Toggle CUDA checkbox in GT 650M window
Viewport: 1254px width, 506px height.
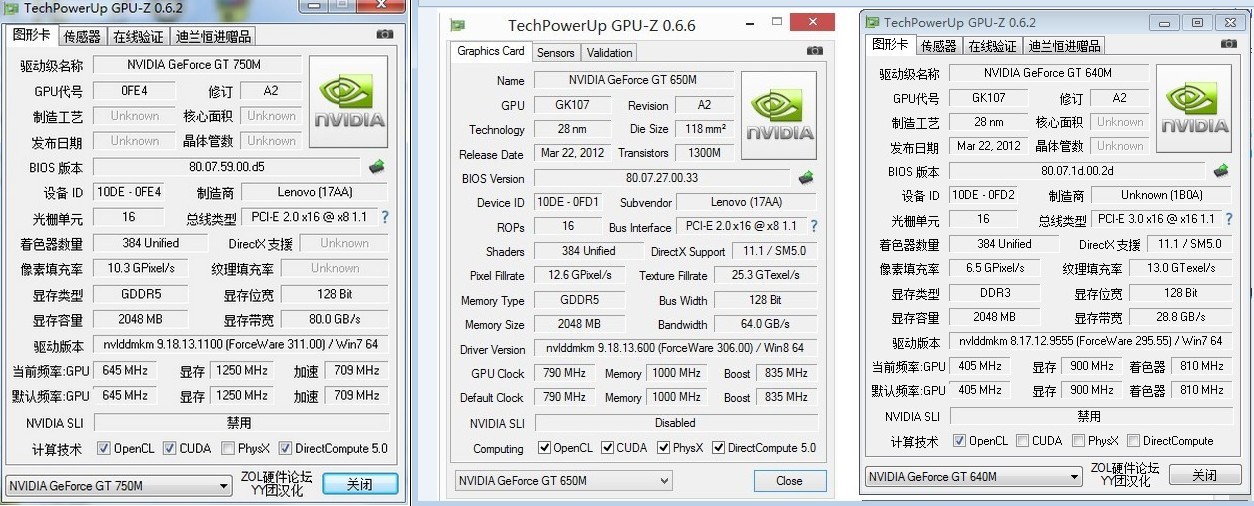pos(607,448)
